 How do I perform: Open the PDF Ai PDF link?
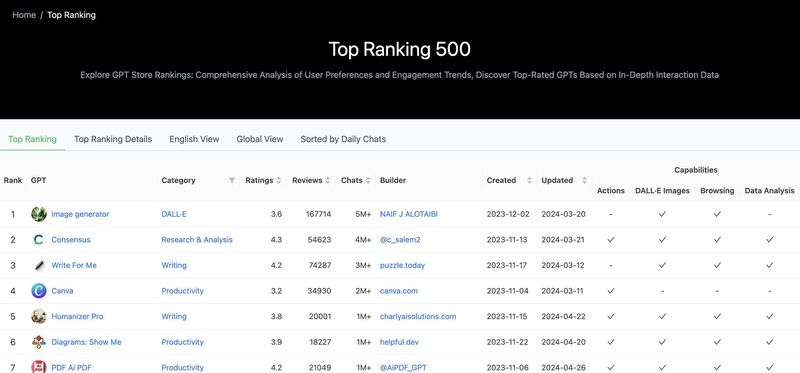[x=71, y=367]
